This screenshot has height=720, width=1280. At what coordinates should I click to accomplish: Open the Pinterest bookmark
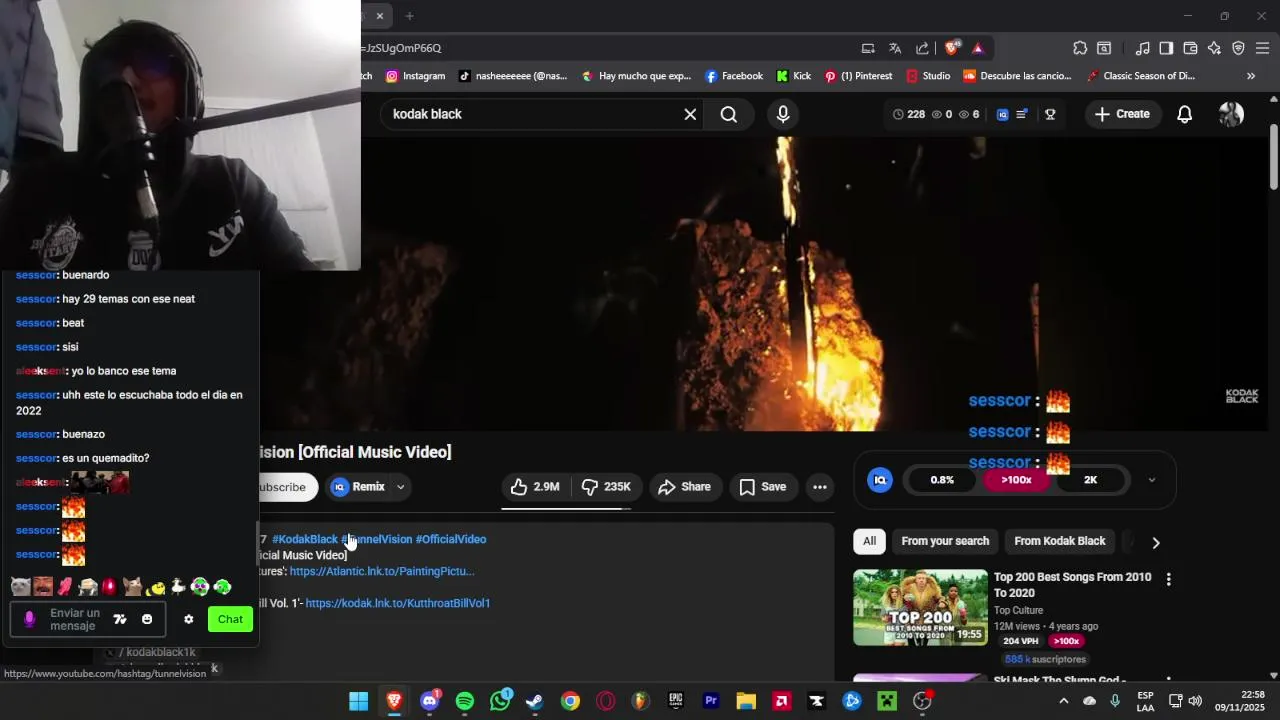[x=858, y=76]
